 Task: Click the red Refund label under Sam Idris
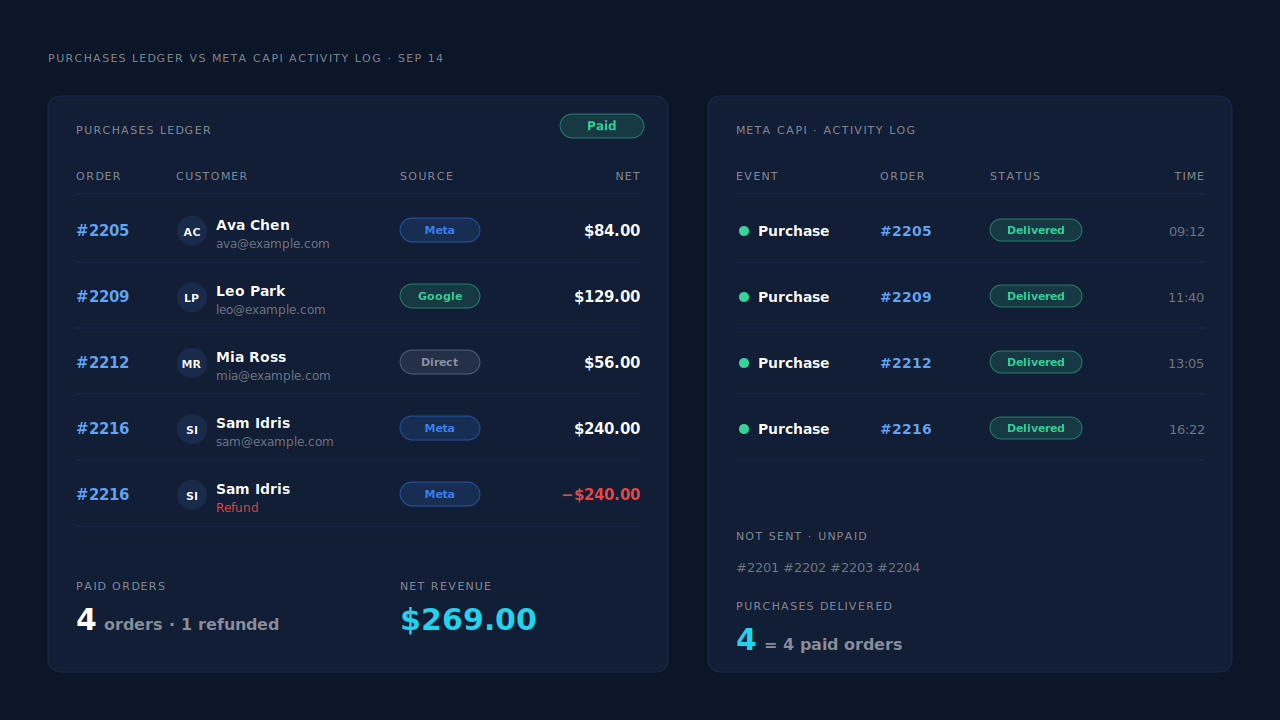237,508
